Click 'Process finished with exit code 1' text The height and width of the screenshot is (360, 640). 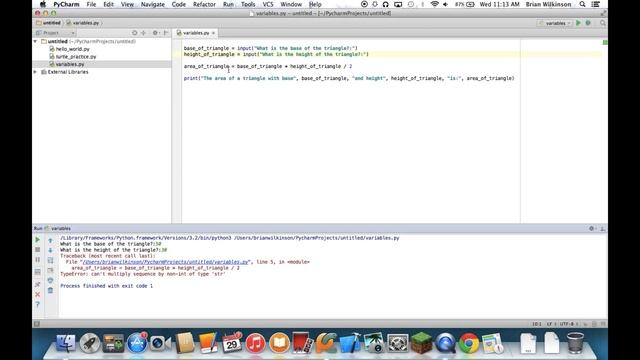click(107, 286)
